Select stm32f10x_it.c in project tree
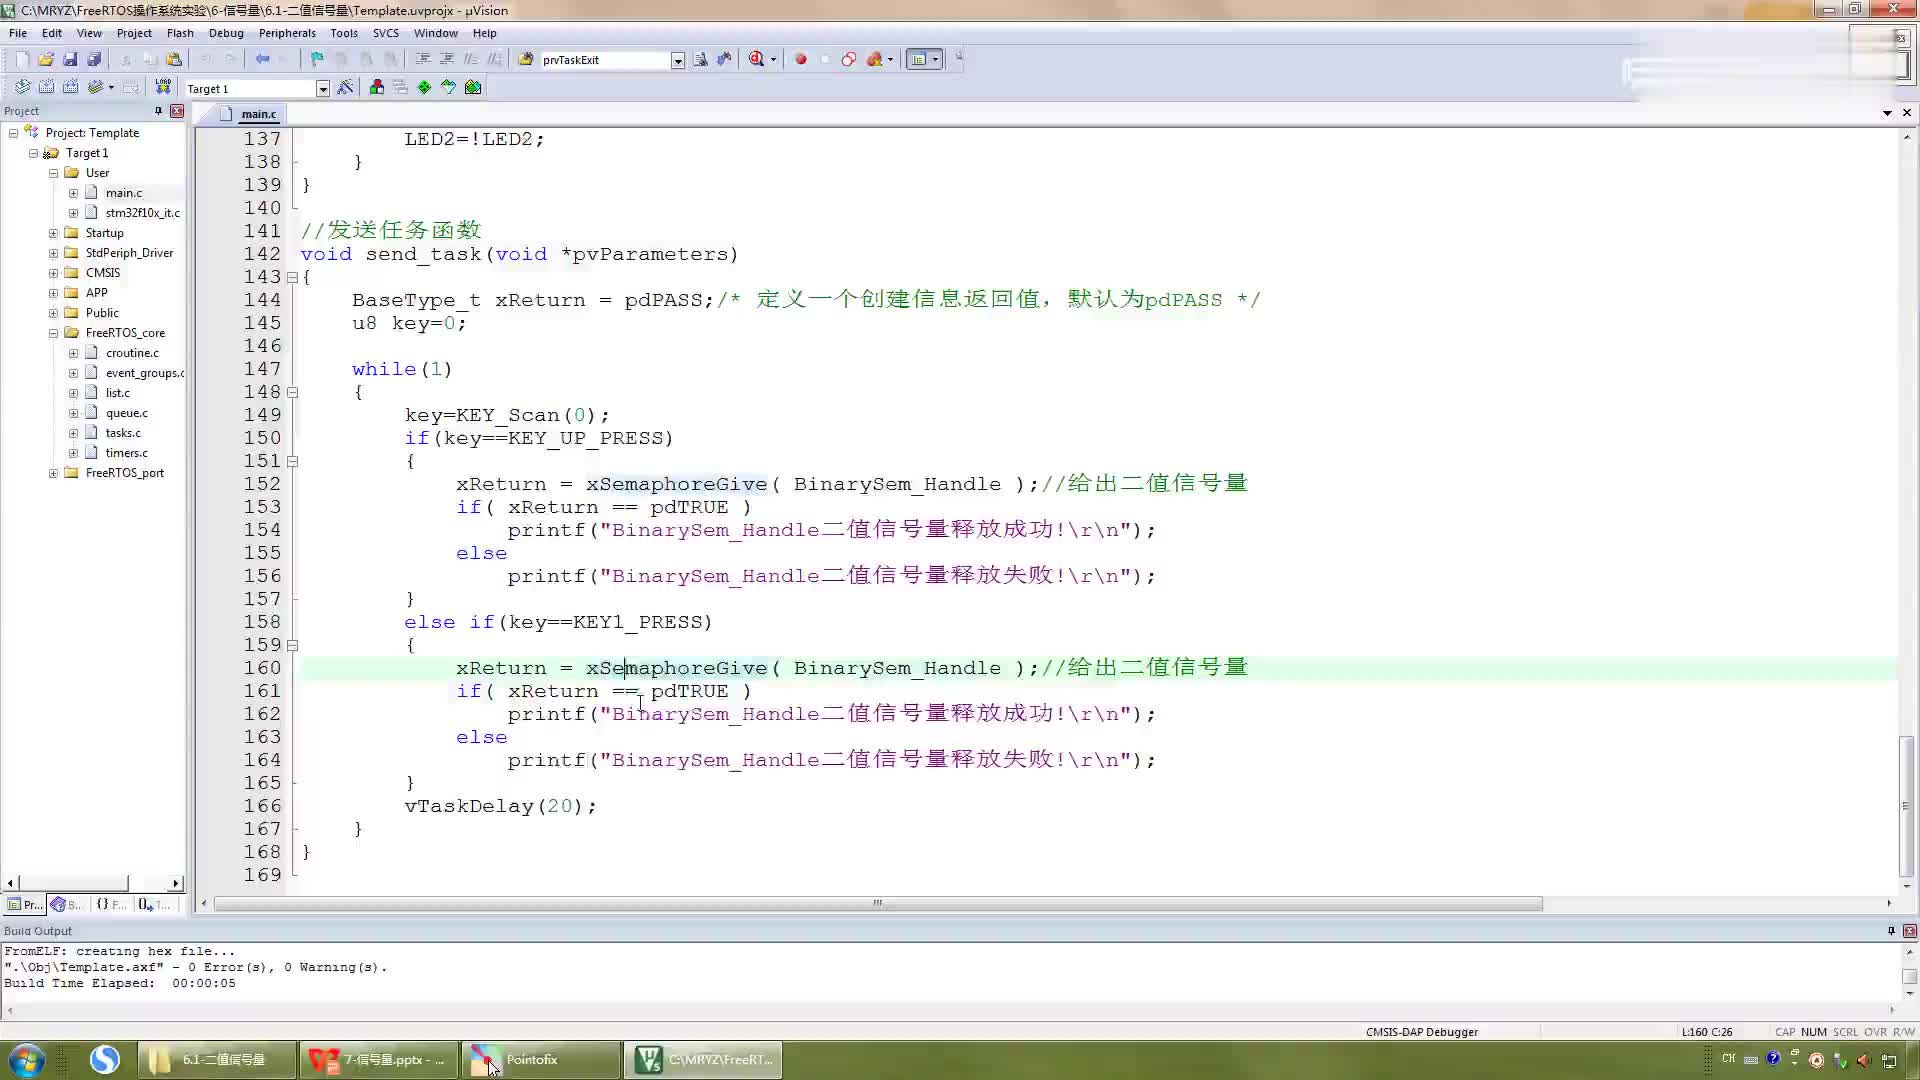 click(142, 213)
